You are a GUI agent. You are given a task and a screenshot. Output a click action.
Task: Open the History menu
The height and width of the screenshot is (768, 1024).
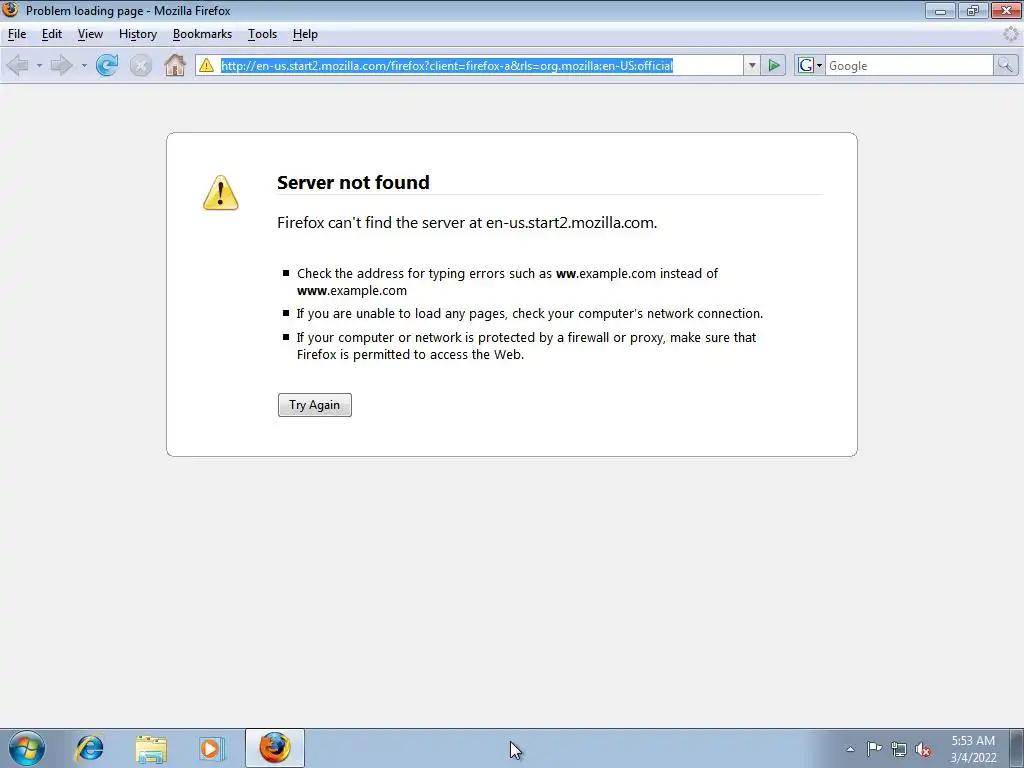[138, 34]
